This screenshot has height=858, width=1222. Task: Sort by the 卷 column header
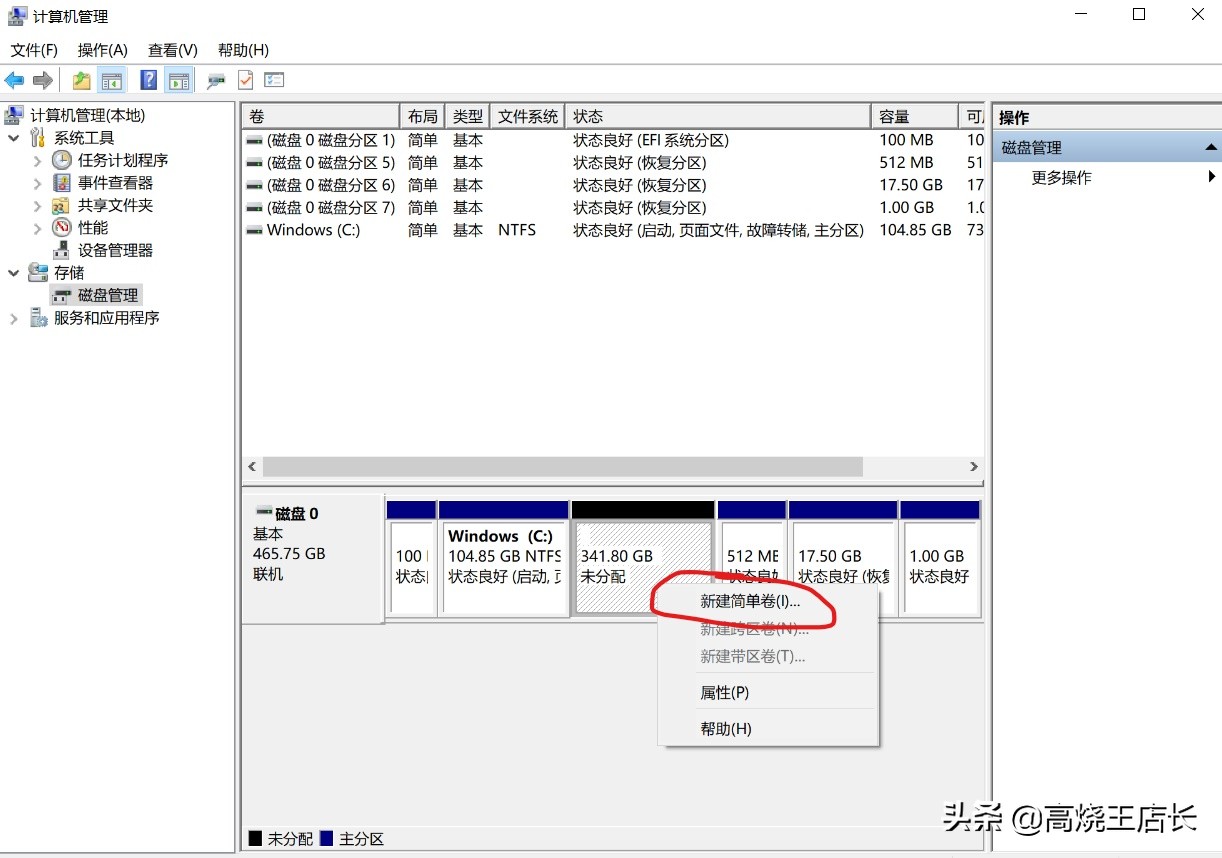[321, 116]
